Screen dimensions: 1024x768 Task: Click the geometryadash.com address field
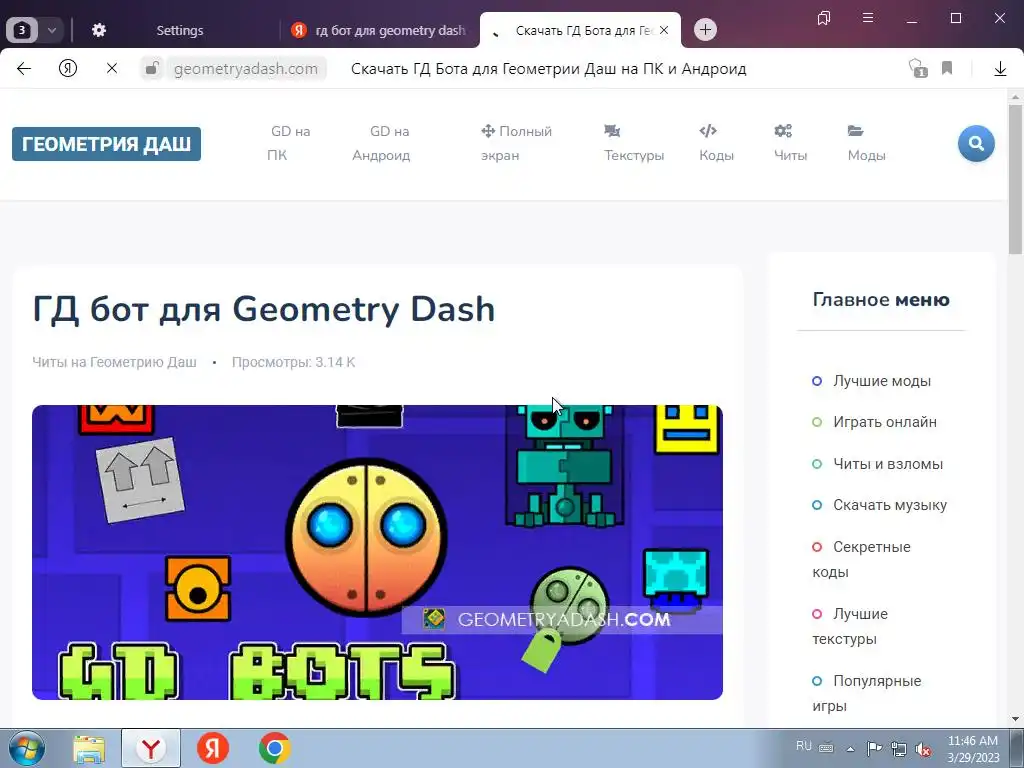[246, 69]
